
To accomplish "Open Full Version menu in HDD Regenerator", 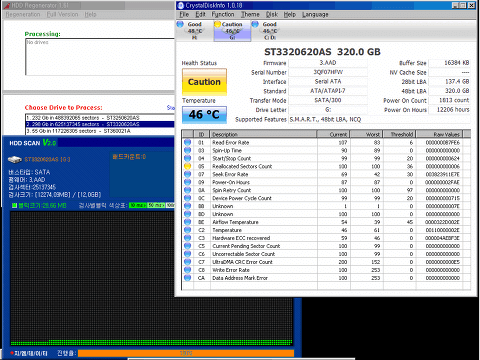I will (62, 14).
